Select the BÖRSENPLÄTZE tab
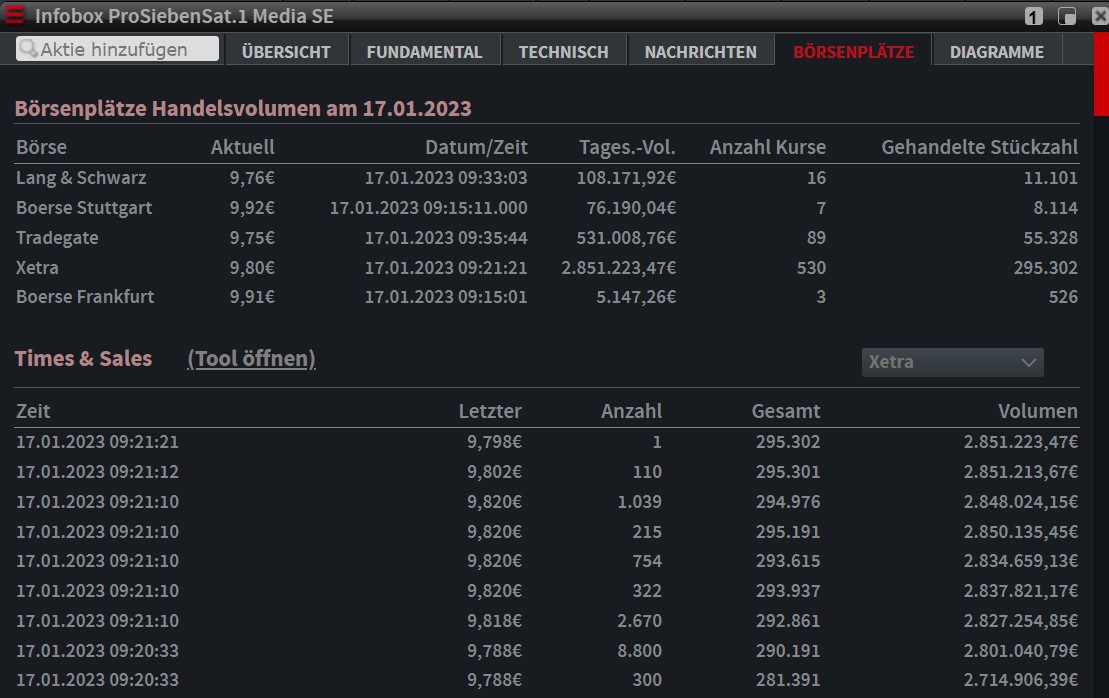 (853, 52)
